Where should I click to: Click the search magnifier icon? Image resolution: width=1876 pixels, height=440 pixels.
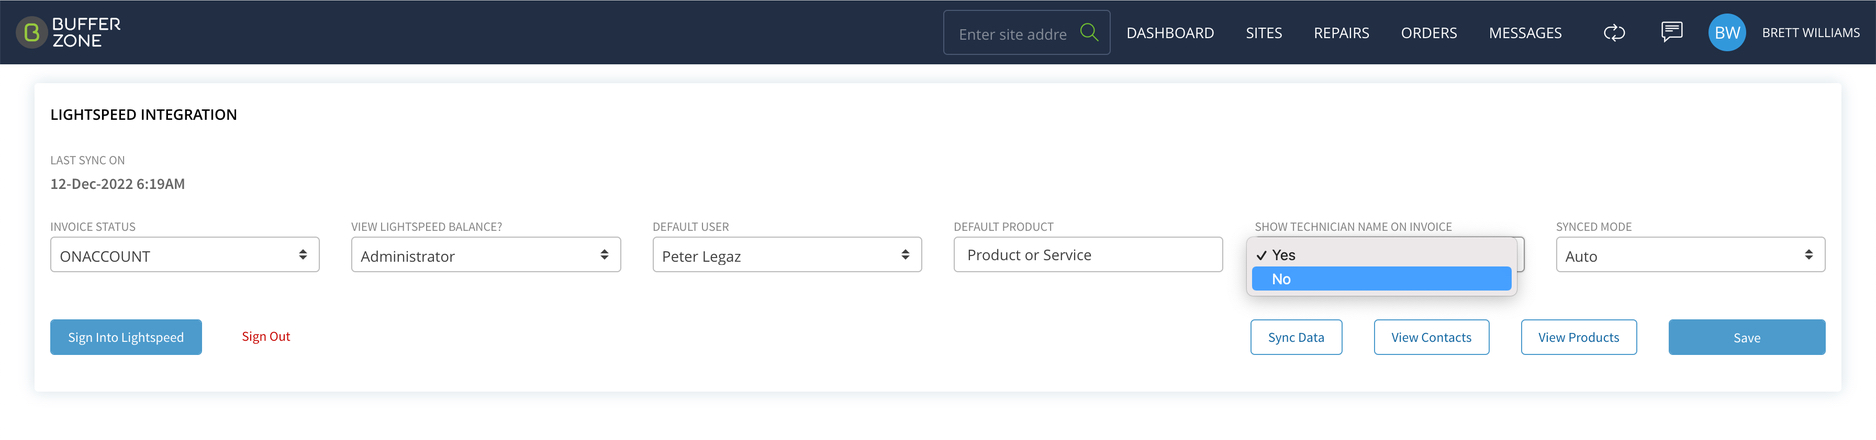pos(1089,33)
